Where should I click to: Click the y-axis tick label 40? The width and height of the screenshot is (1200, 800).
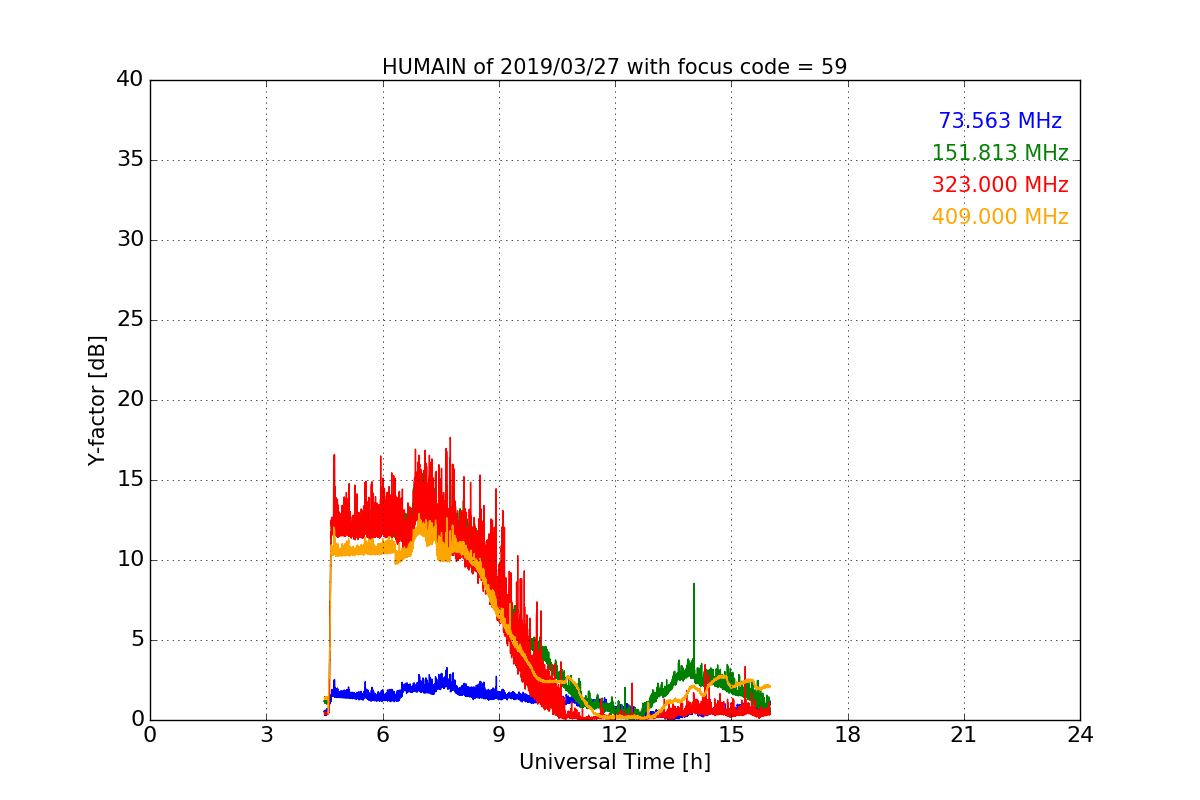(x=130, y=80)
